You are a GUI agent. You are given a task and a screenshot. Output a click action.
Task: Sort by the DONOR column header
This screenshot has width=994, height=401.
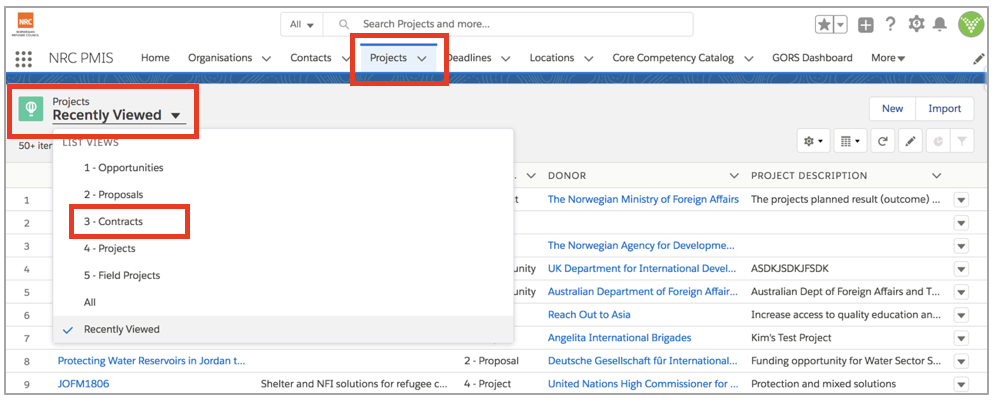point(567,175)
